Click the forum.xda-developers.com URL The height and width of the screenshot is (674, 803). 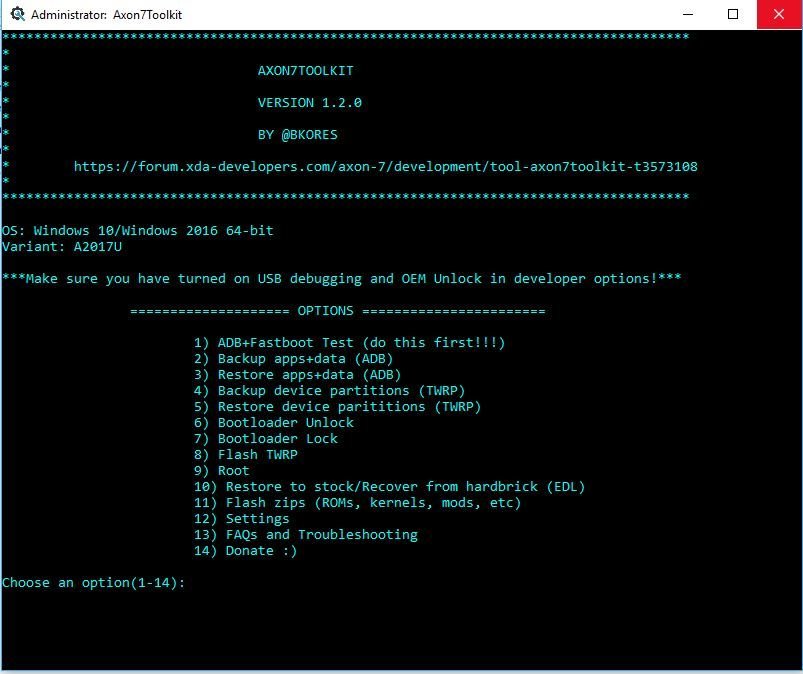(x=386, y=166)
